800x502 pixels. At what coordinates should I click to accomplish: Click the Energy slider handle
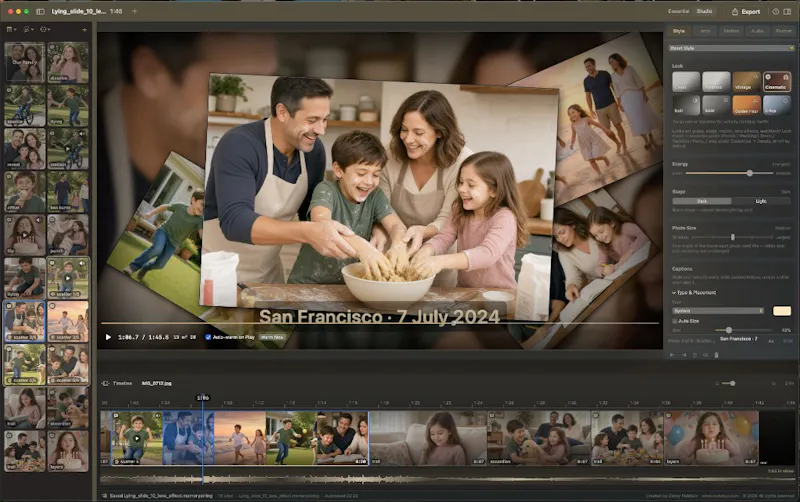[x=749, y=173]
